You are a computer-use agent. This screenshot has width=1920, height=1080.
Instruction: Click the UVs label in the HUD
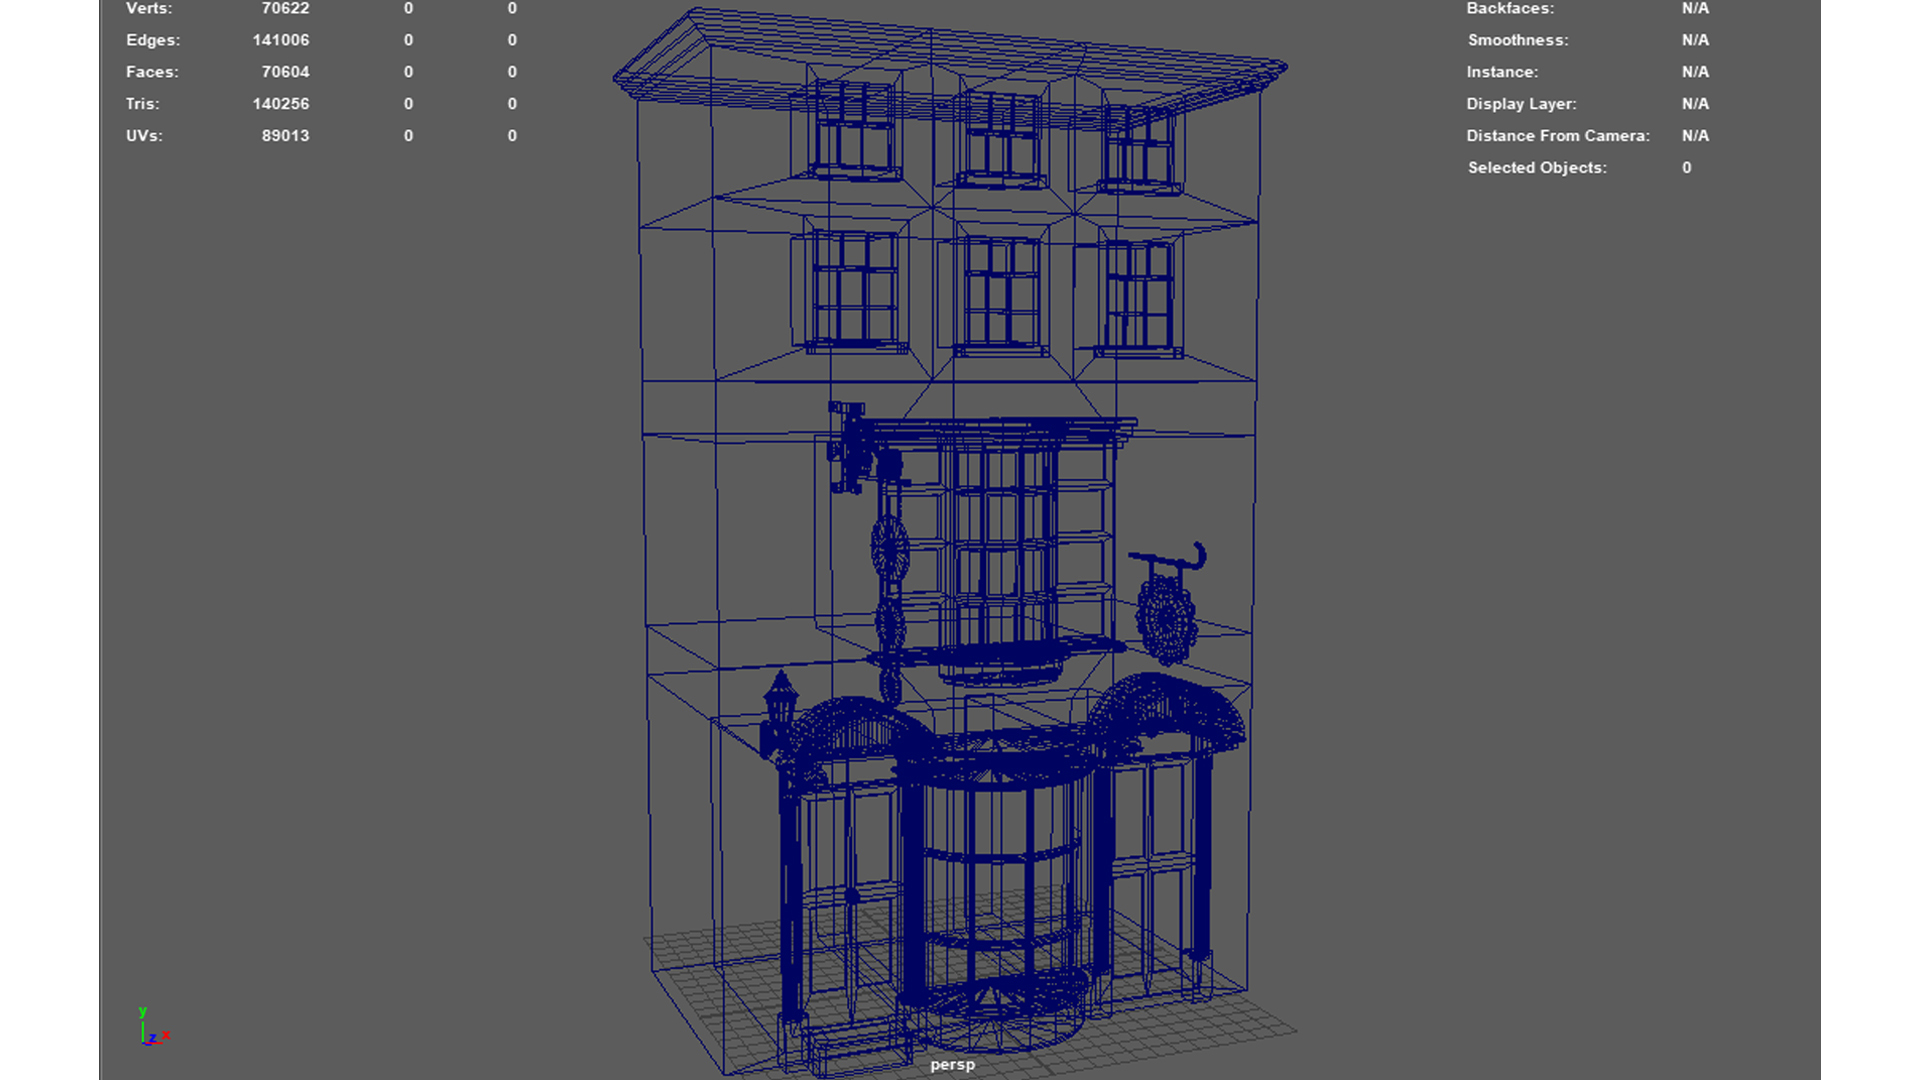pos(144,136)
